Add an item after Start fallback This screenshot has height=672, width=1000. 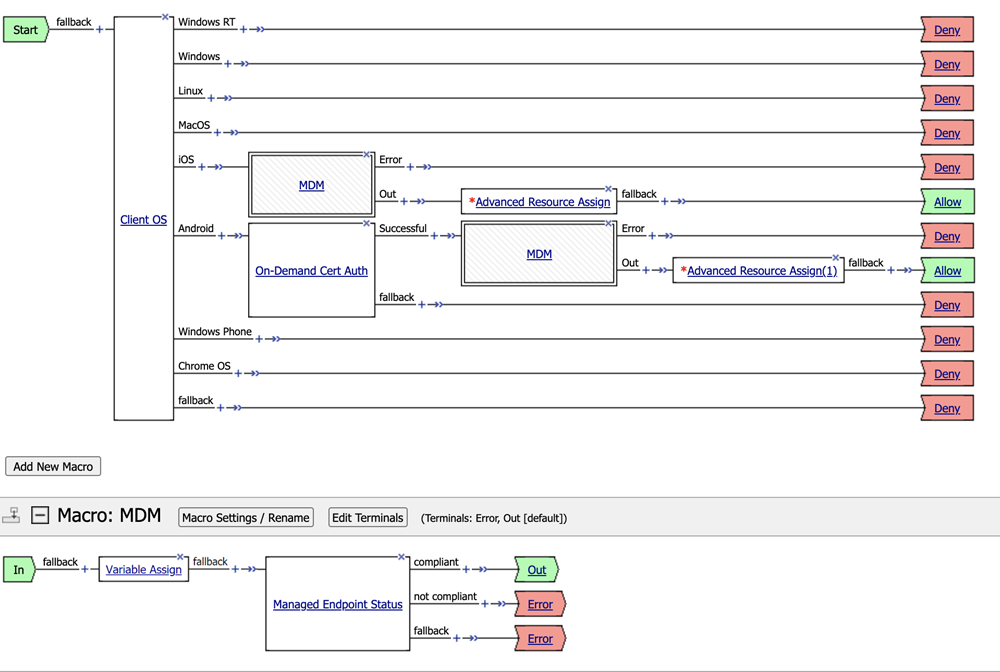99,30
